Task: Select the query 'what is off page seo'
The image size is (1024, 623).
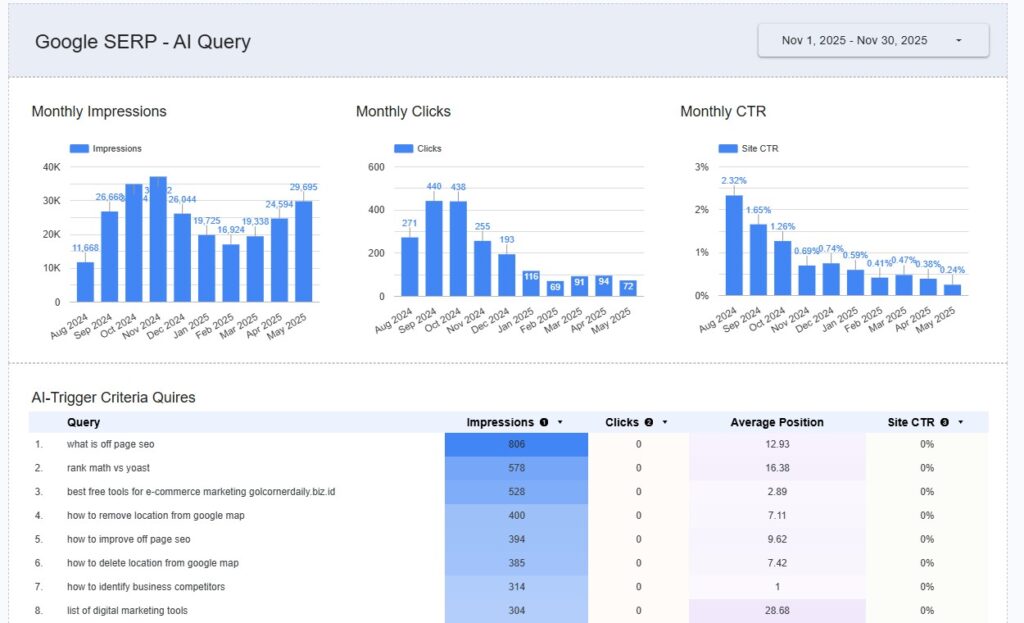Action: [113, 444]
